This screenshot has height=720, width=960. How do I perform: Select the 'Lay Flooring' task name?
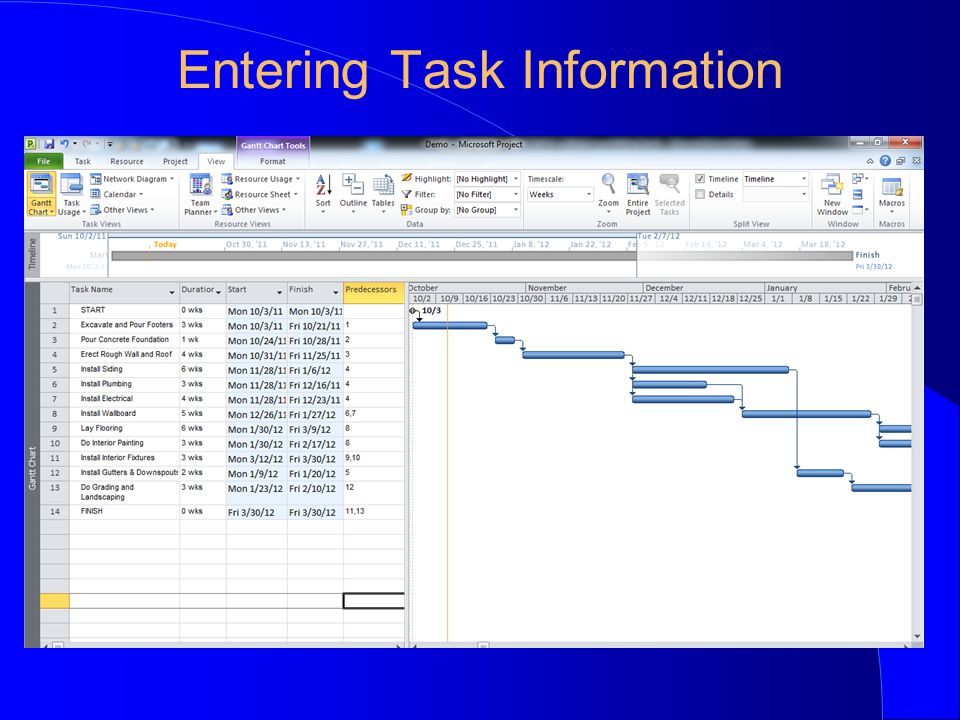coord(102,428)
